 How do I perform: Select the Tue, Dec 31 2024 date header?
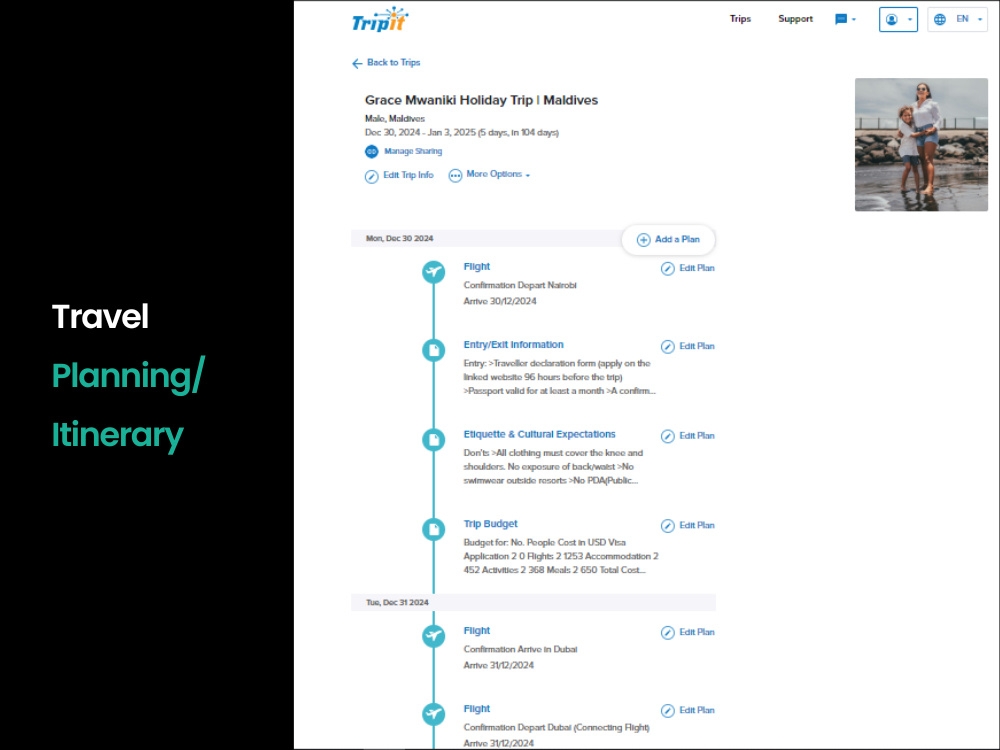pyautogui.click(x=397, y=603)
